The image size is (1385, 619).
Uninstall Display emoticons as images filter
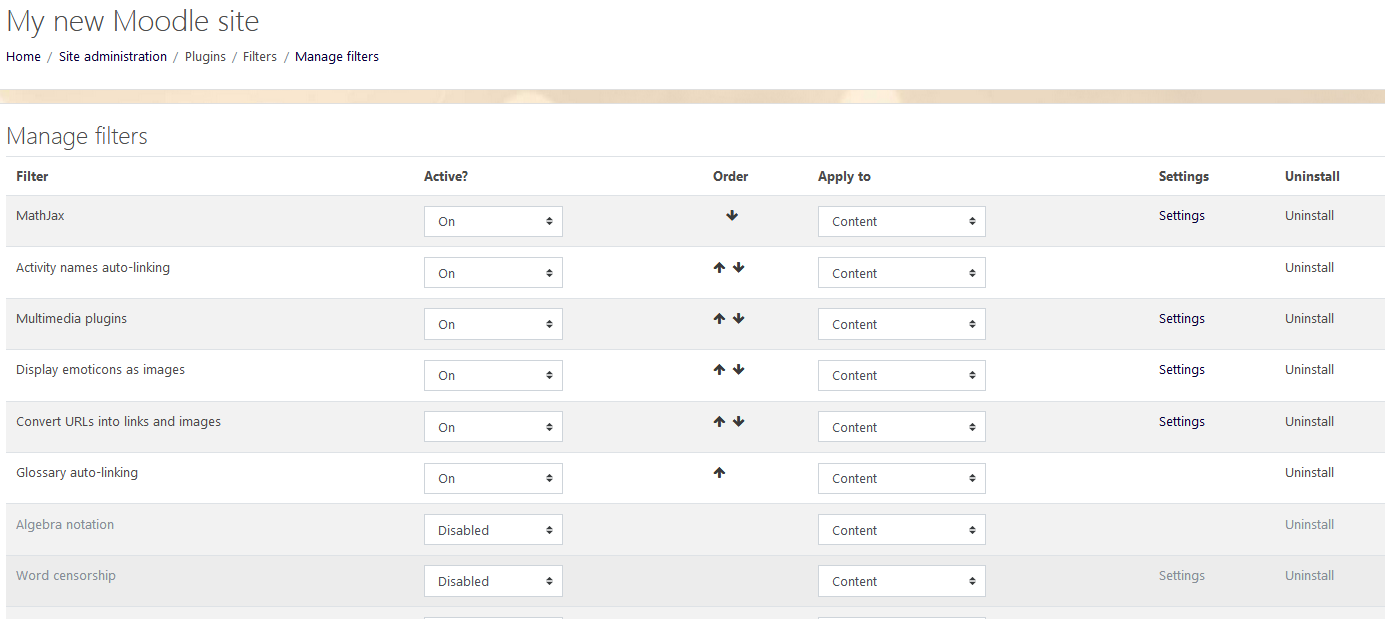(1309, 369)
